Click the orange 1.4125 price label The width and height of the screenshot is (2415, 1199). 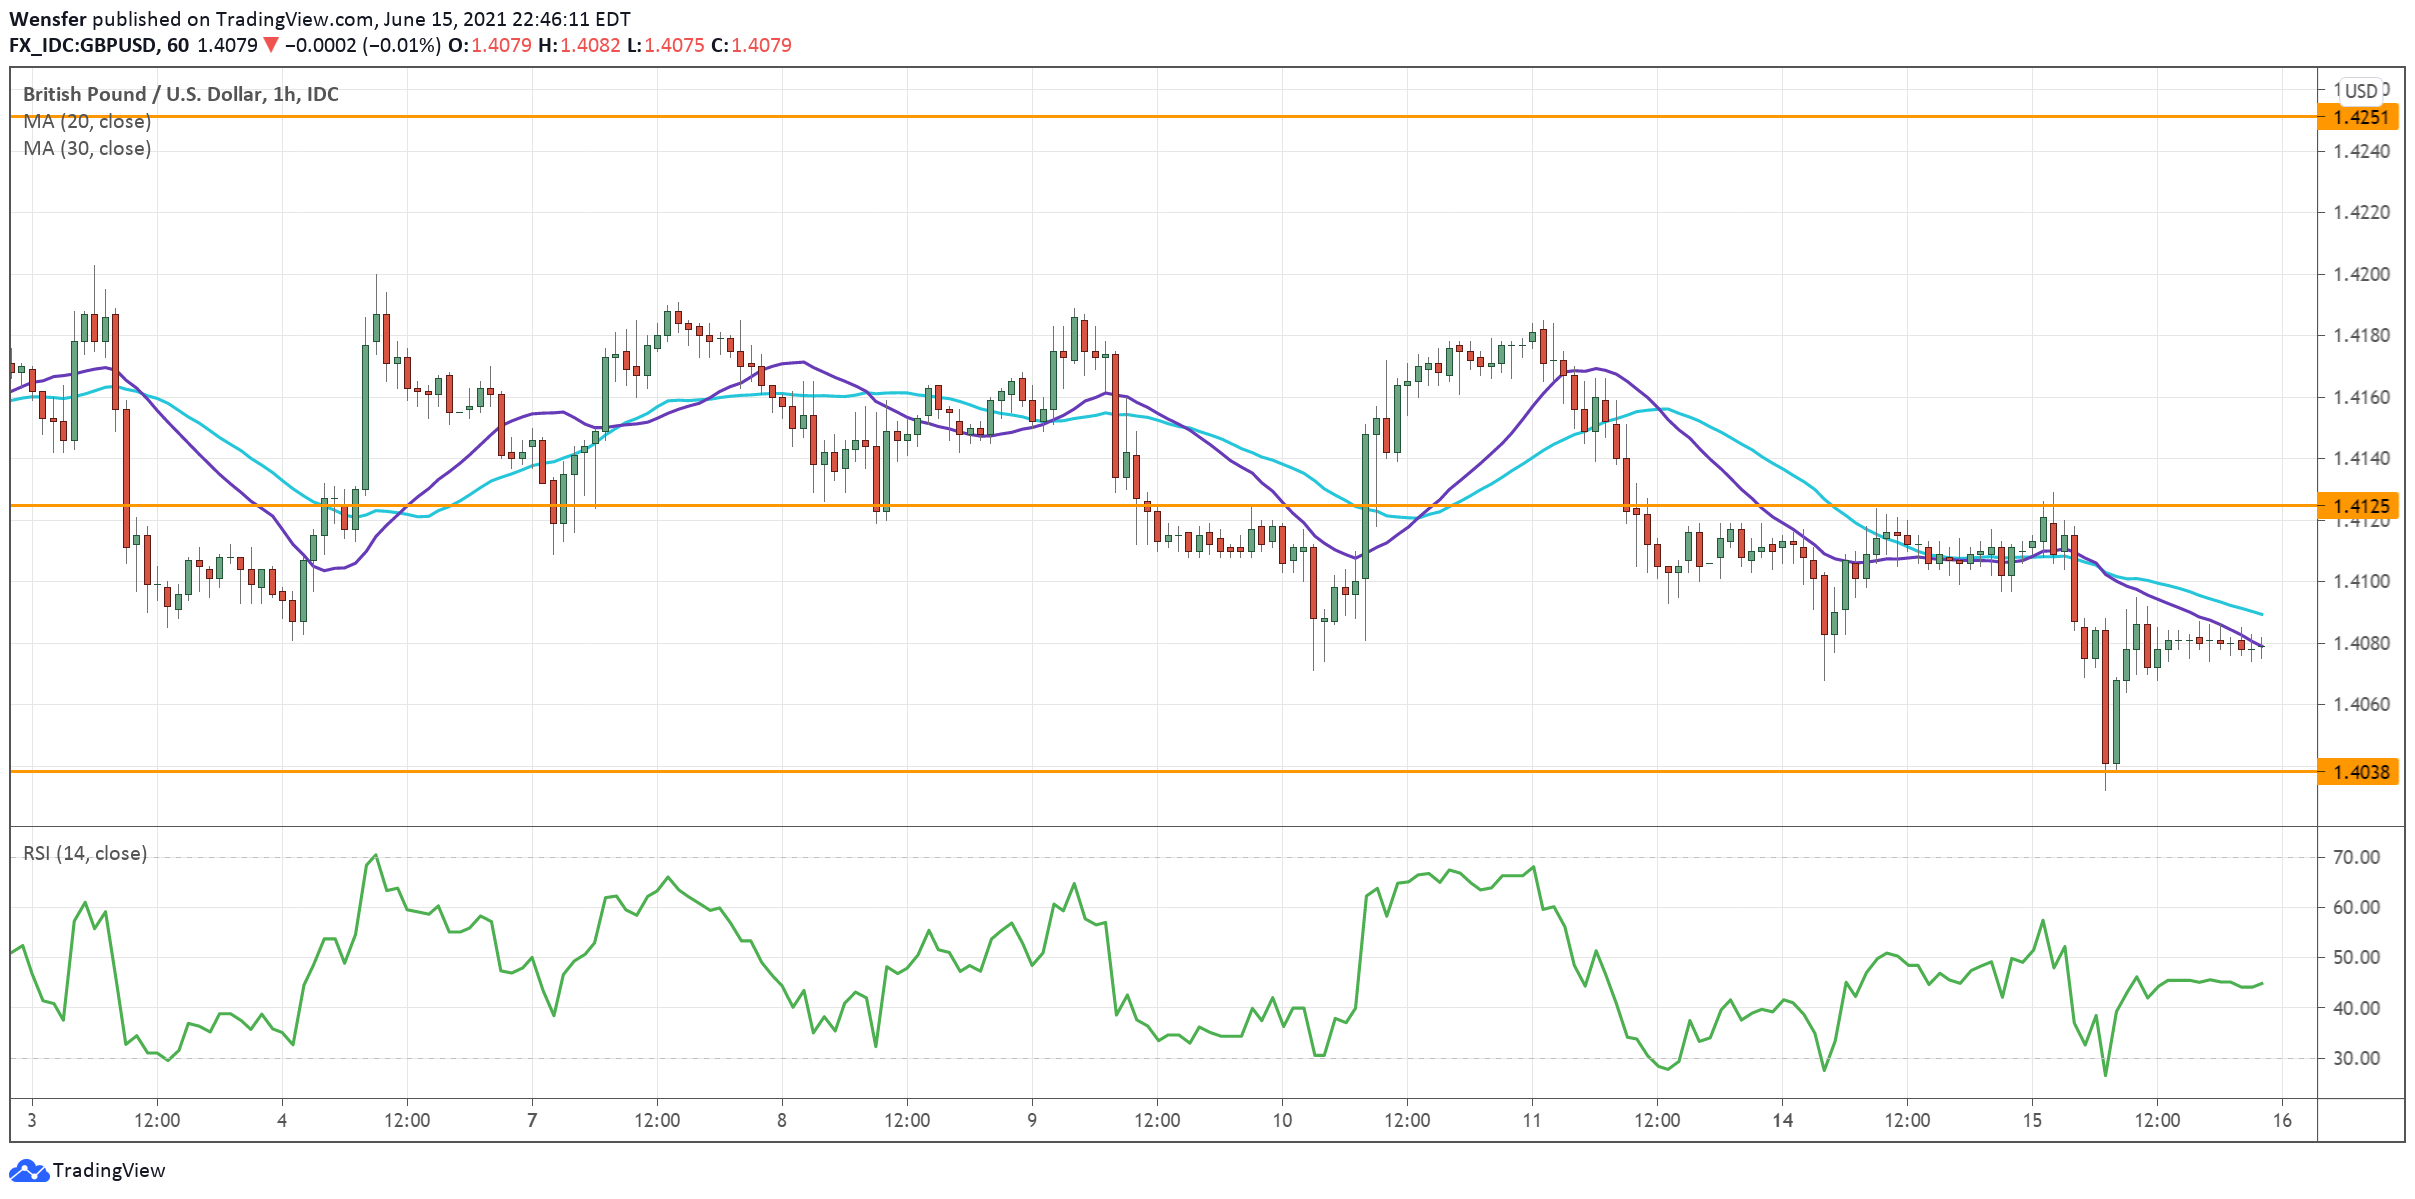coord(2360,505)
